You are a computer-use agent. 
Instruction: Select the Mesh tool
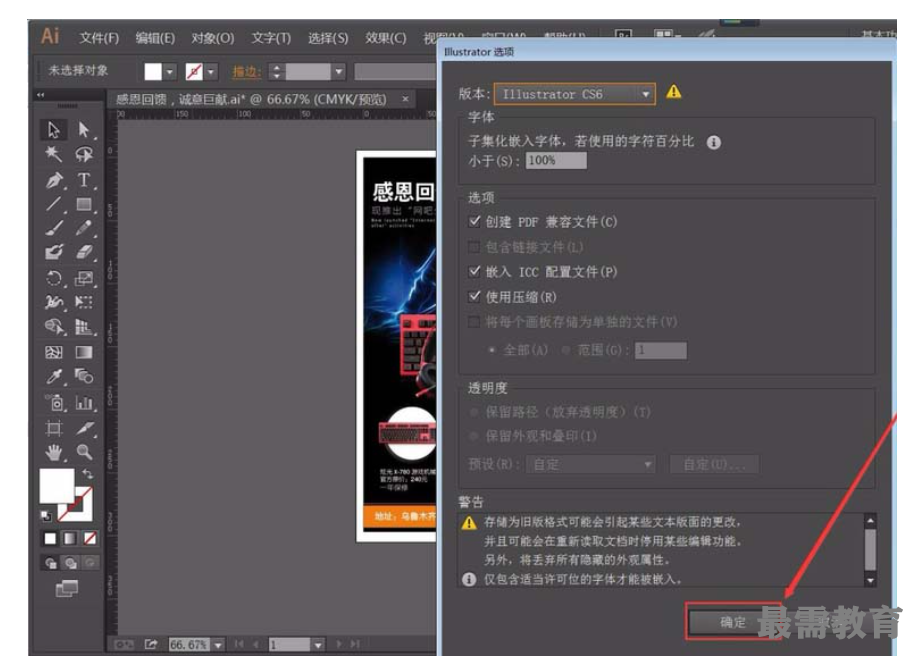(54, 352)
